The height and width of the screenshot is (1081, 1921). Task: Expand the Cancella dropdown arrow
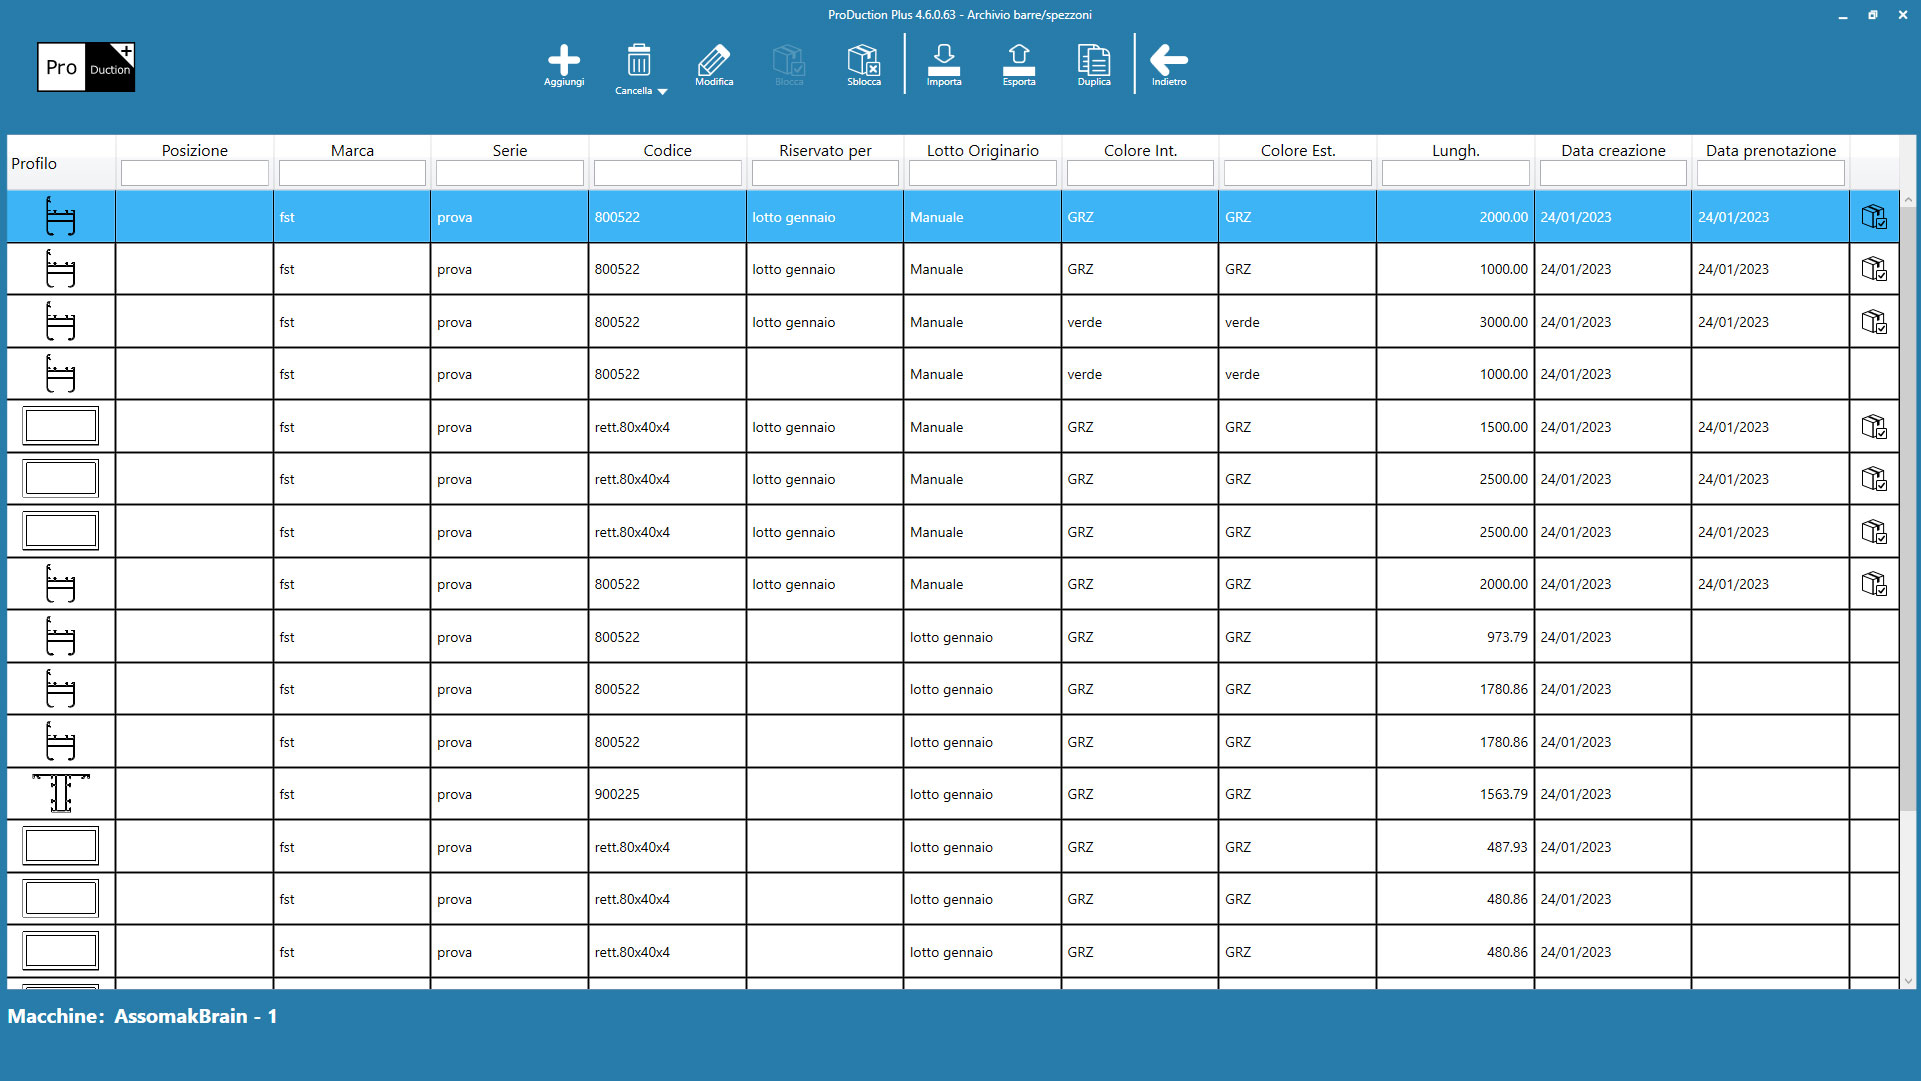point(662,91)
